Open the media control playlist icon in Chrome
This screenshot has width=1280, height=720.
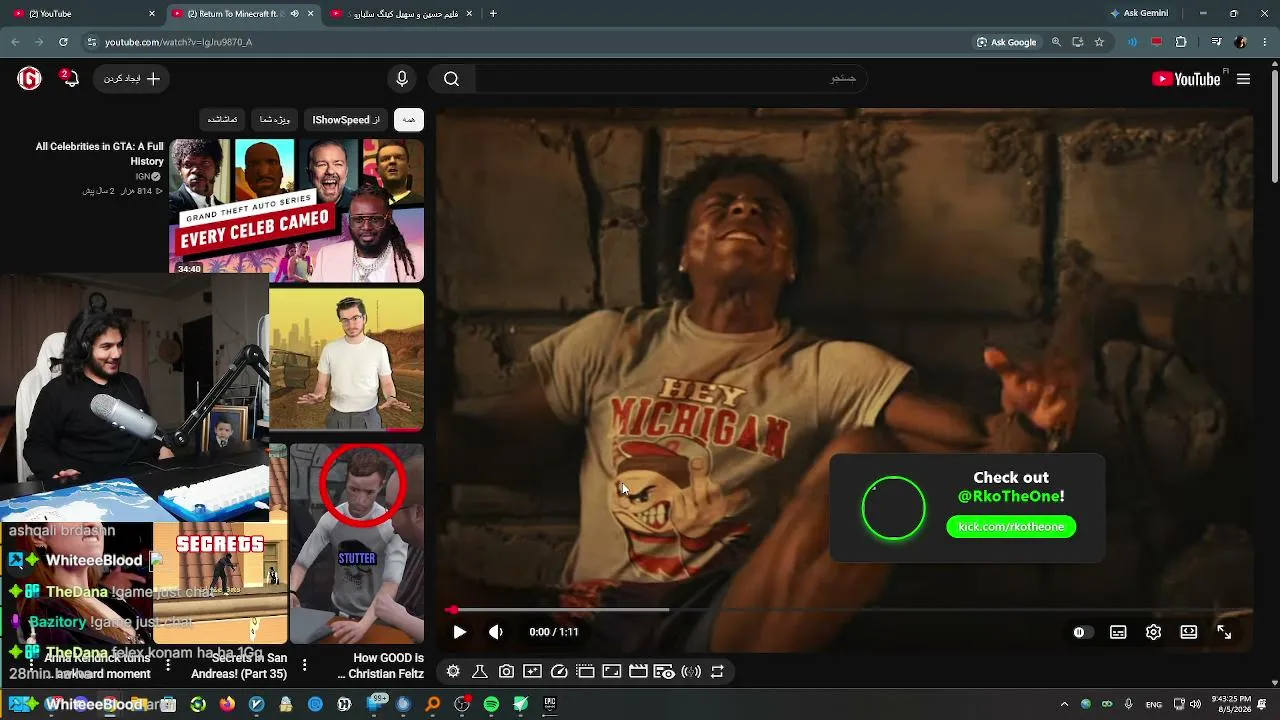tap(1216, 42)
